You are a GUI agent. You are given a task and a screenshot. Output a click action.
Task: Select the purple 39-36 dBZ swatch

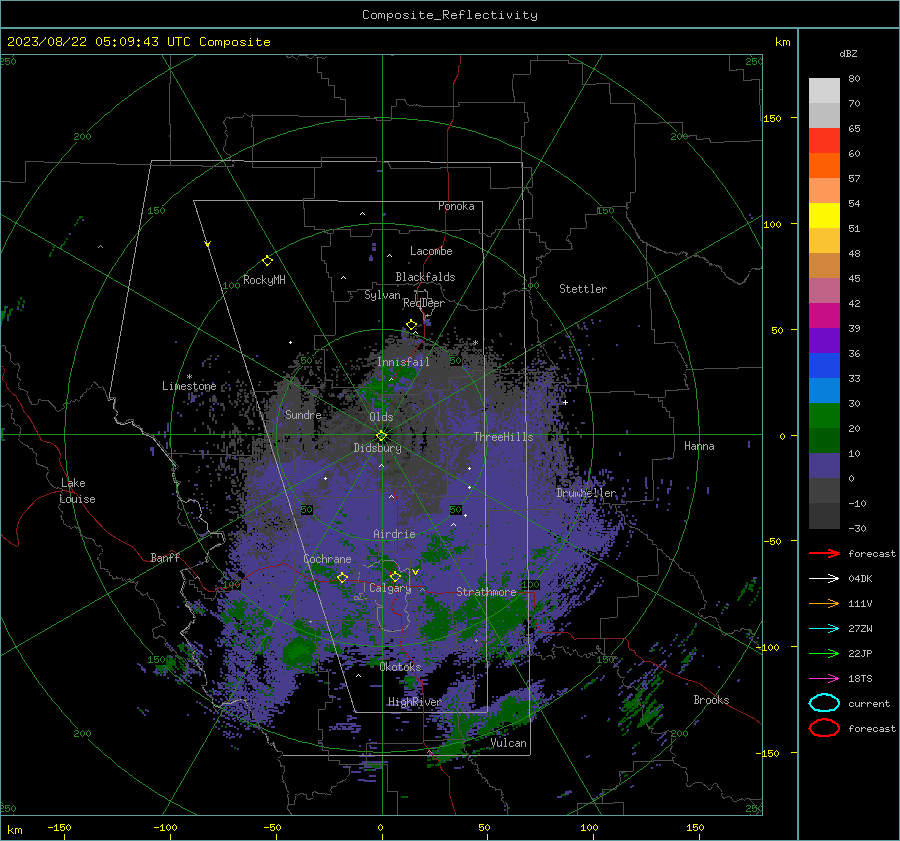click(824, 340)
